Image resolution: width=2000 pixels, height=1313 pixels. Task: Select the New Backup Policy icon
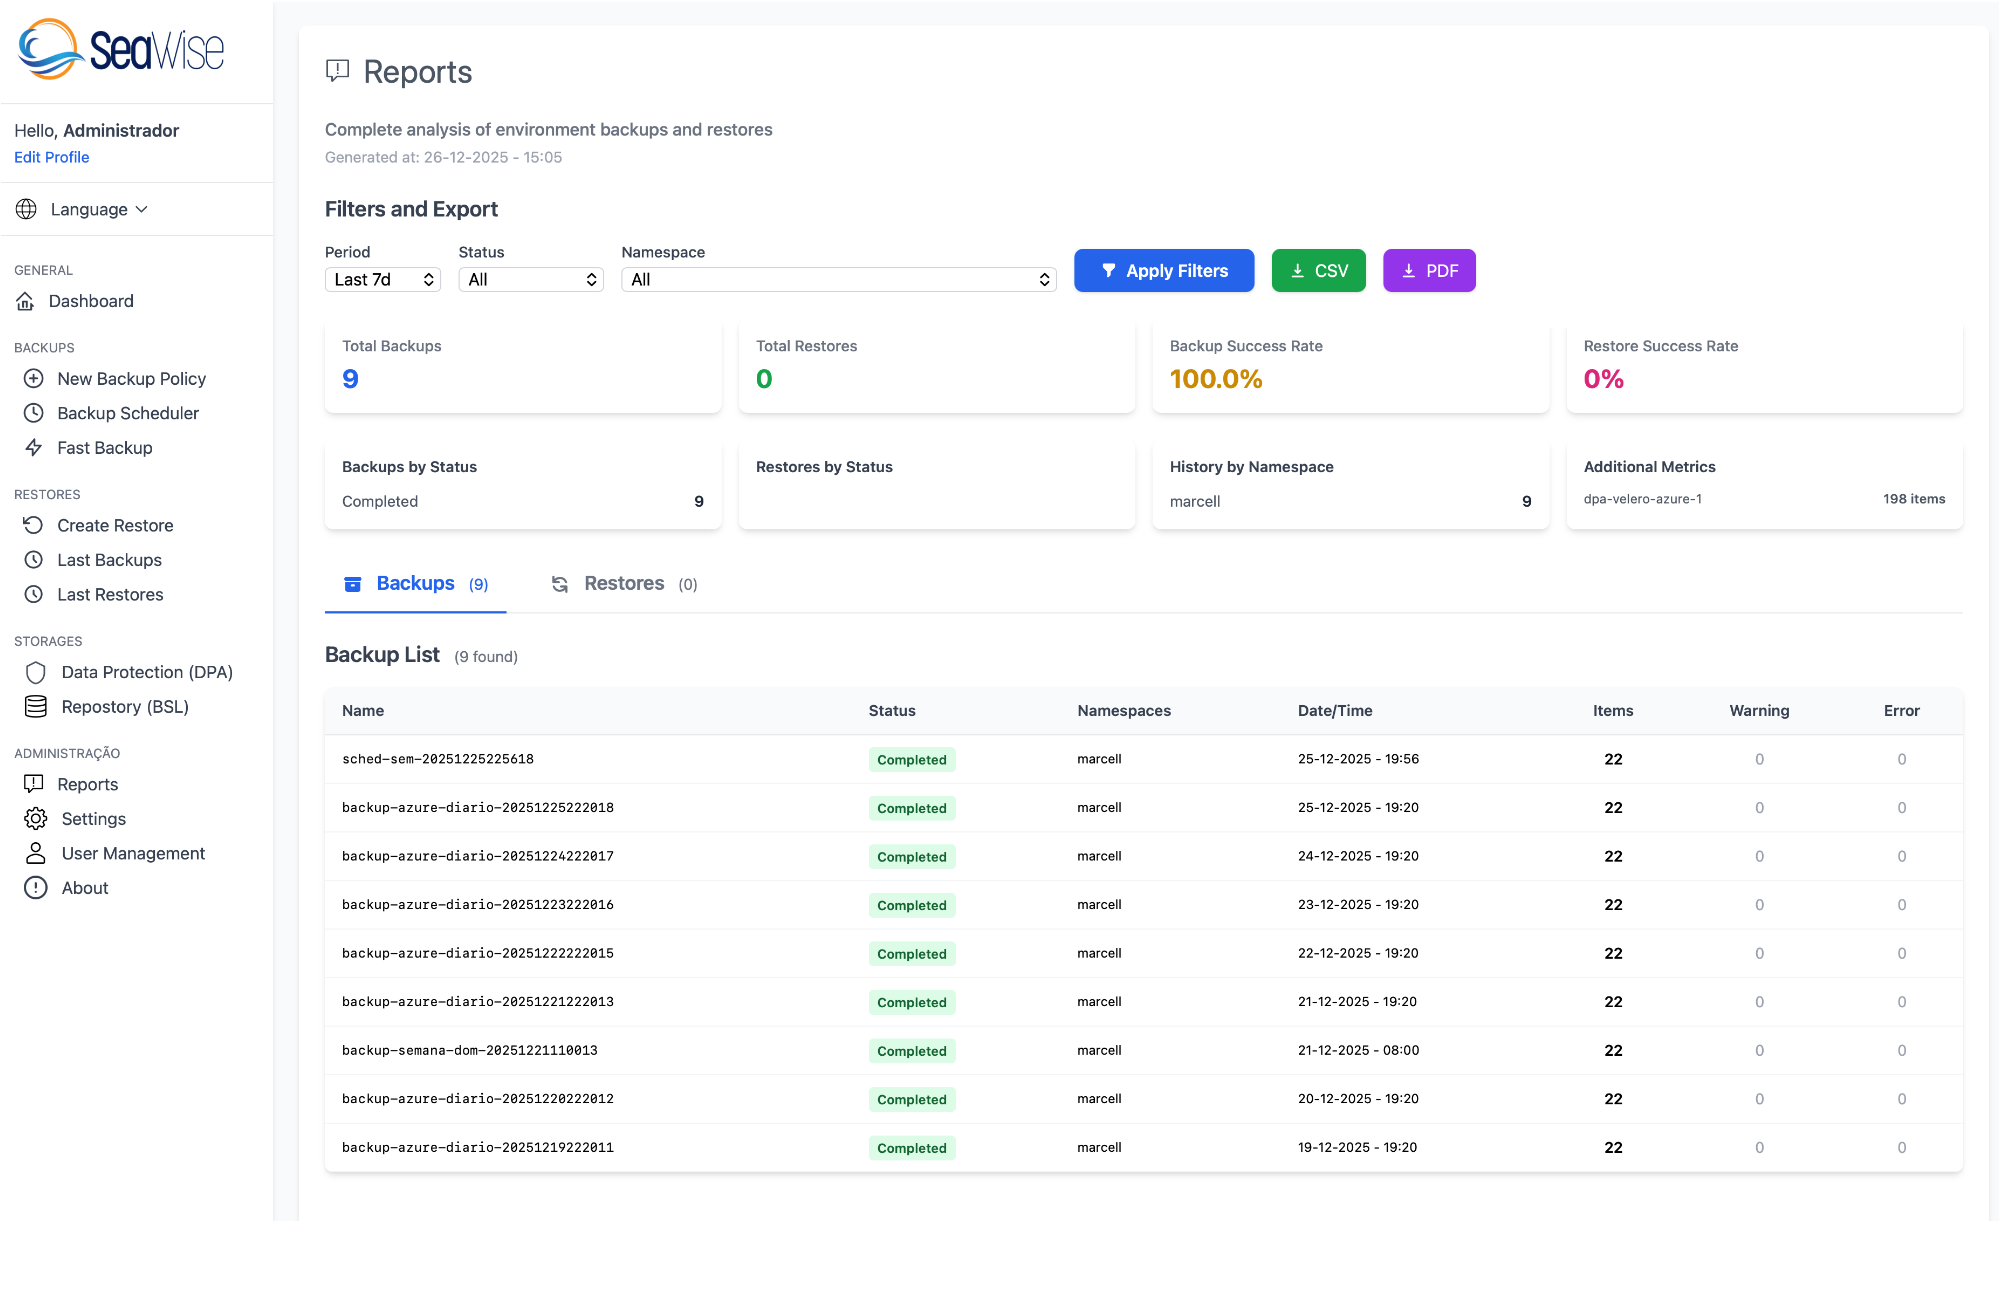[x=34, y=378]
